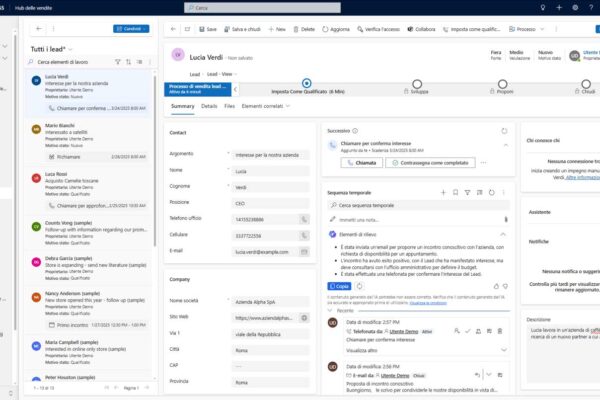The image size is (600, 400).
Task: Open record in new window icon
Action: coord(187,29)
